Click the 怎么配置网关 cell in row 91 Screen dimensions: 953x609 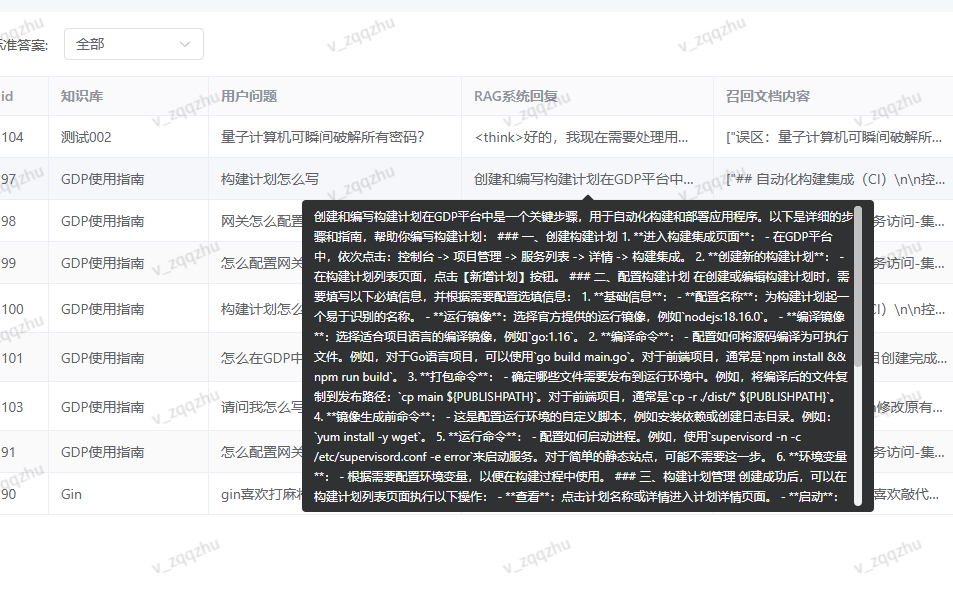250,452
